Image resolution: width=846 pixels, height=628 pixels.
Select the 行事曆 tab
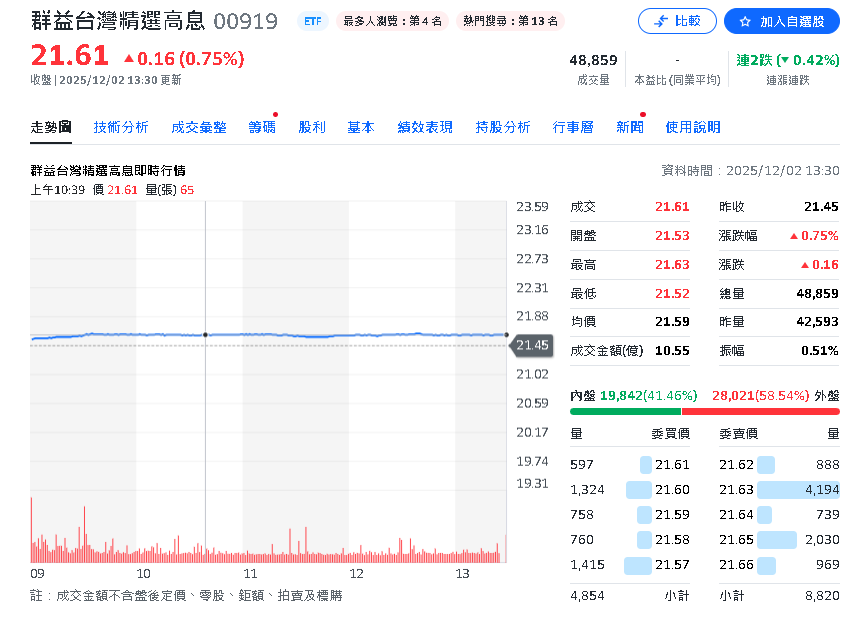pos(572,127)
